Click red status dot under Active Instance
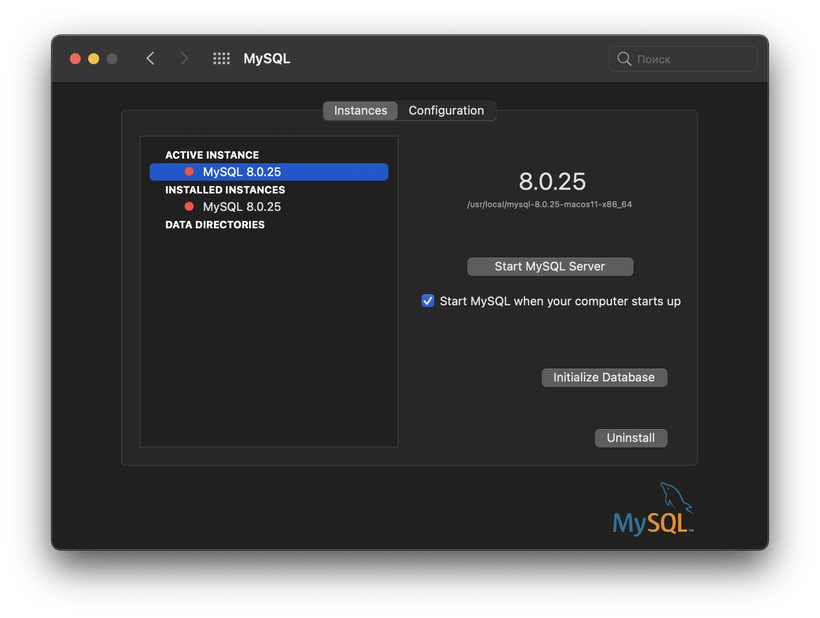 tap(189, 172)
